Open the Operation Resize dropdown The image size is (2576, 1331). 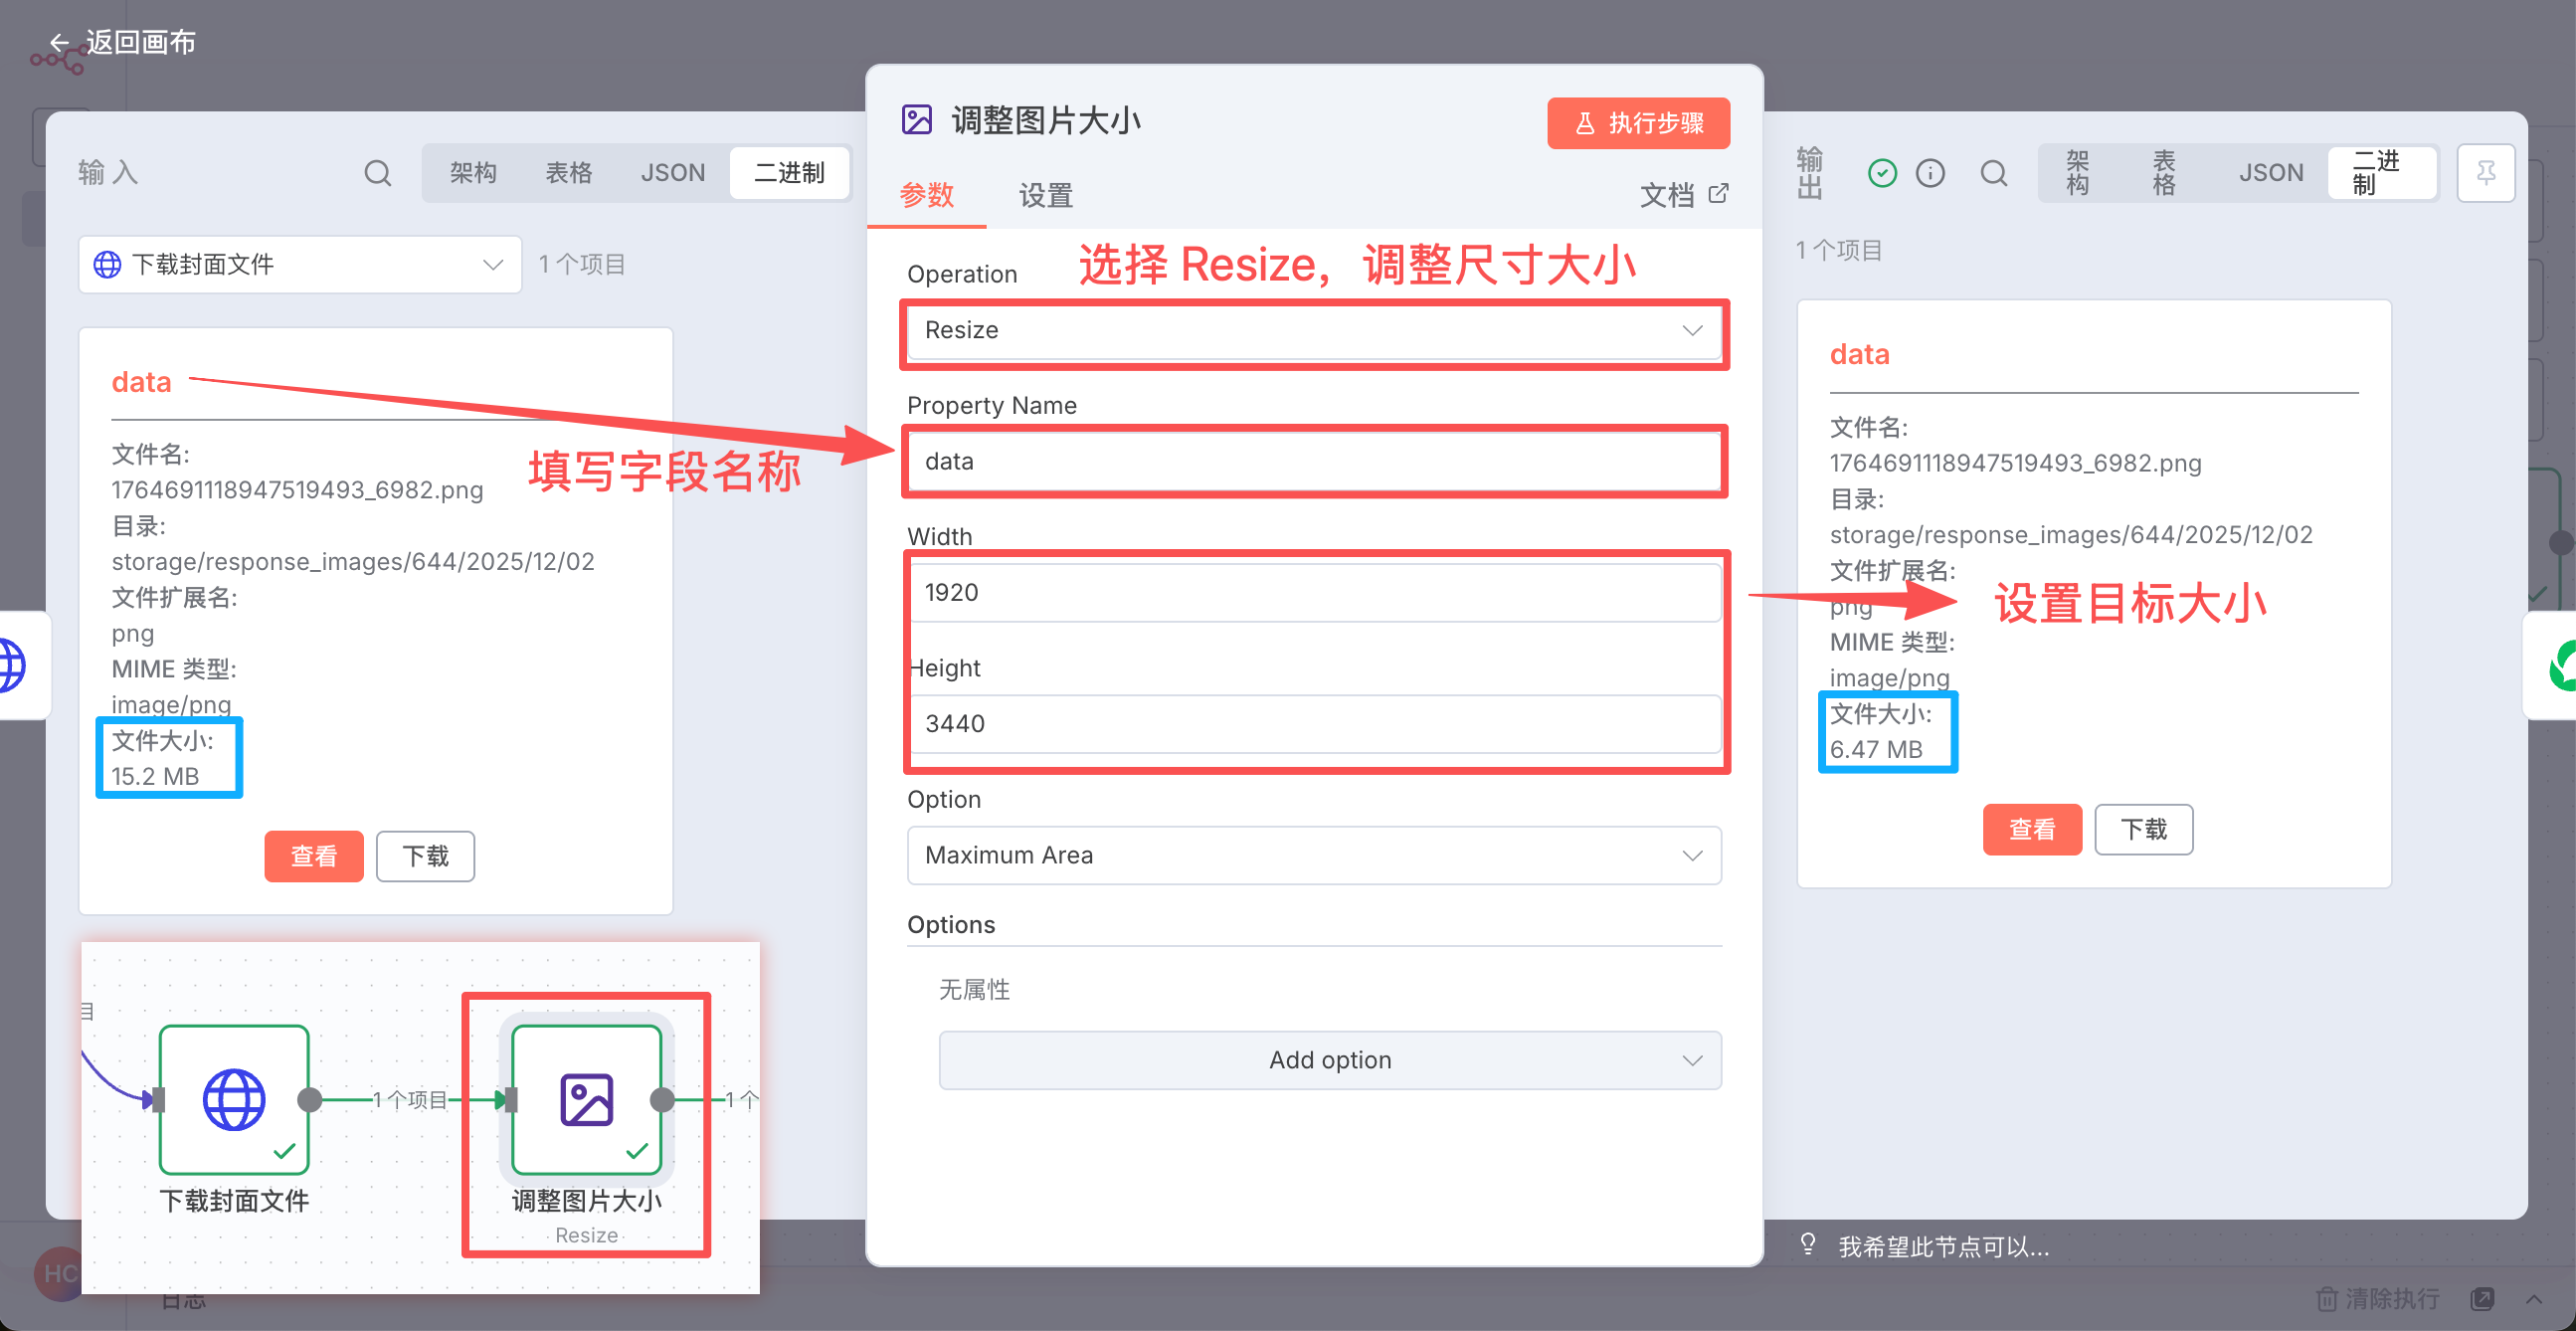click(x=1314, y=331)
